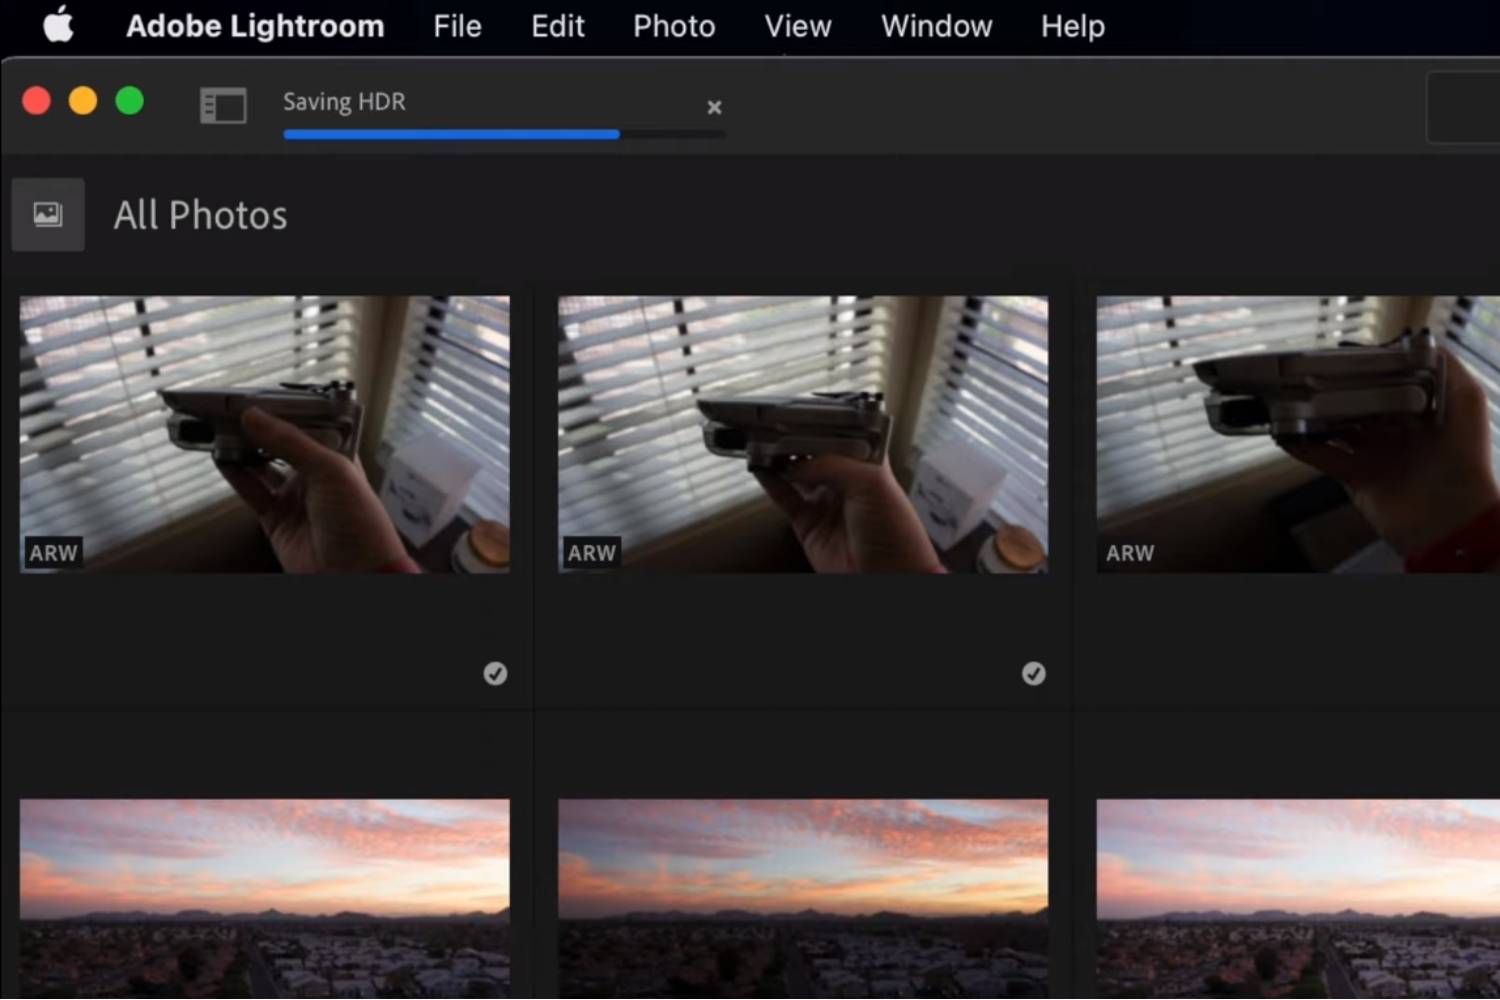Click the red close window button
Image resolution: width=1500 pixels, height=1000 pixels.
37,101
